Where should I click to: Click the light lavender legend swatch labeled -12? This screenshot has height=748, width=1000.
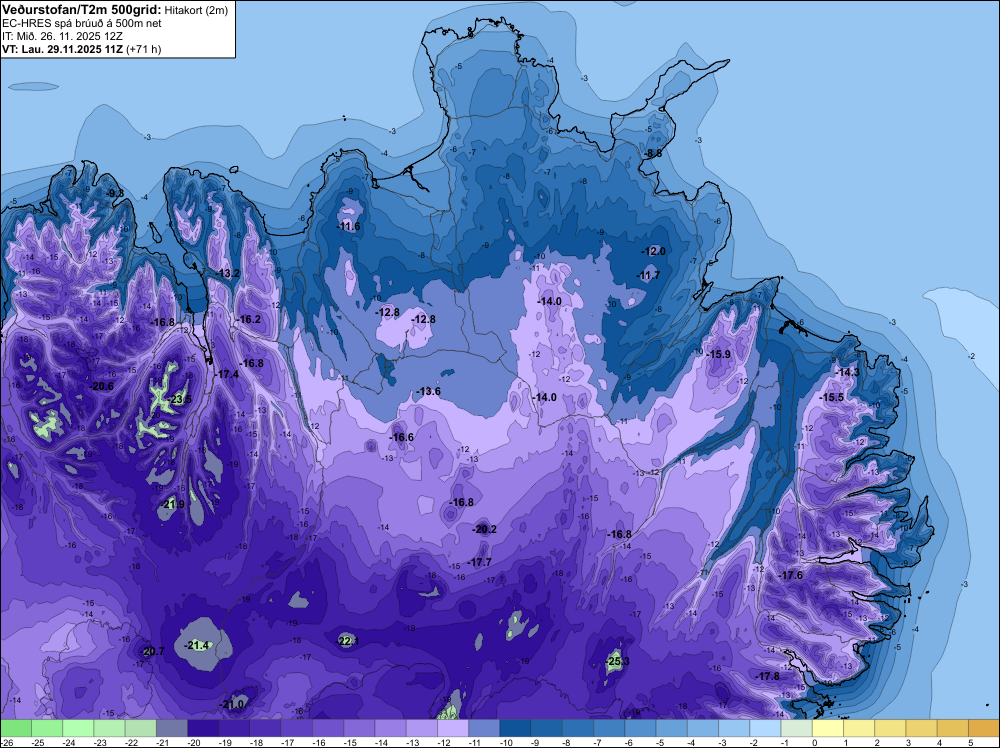pos(453,728)
